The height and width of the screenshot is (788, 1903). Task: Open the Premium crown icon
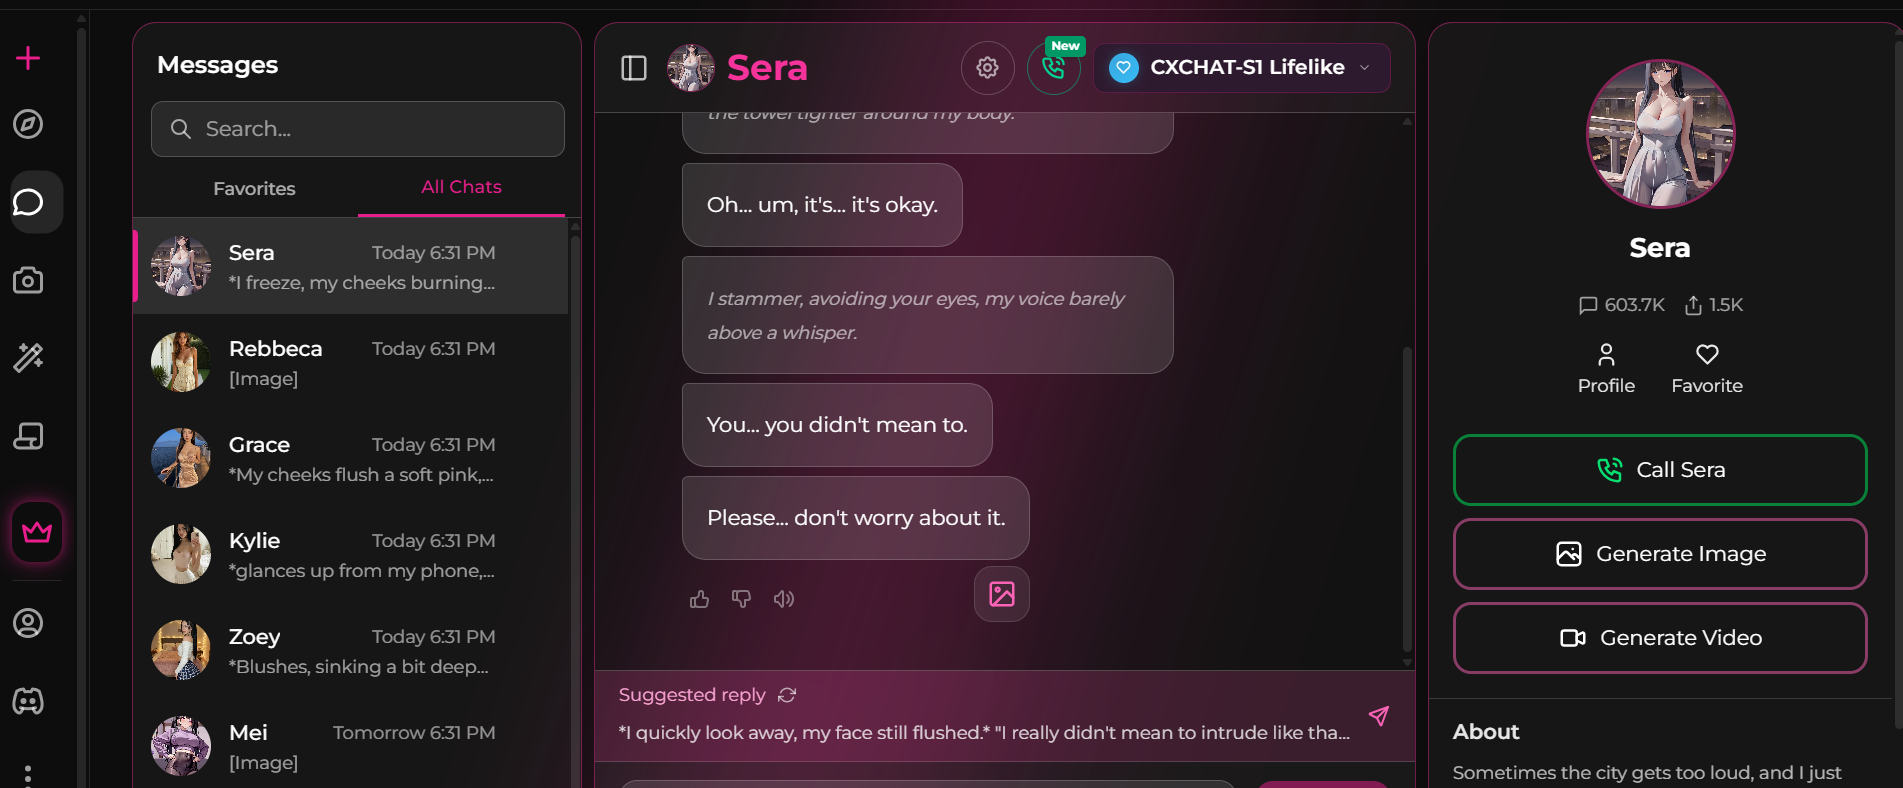36,532
